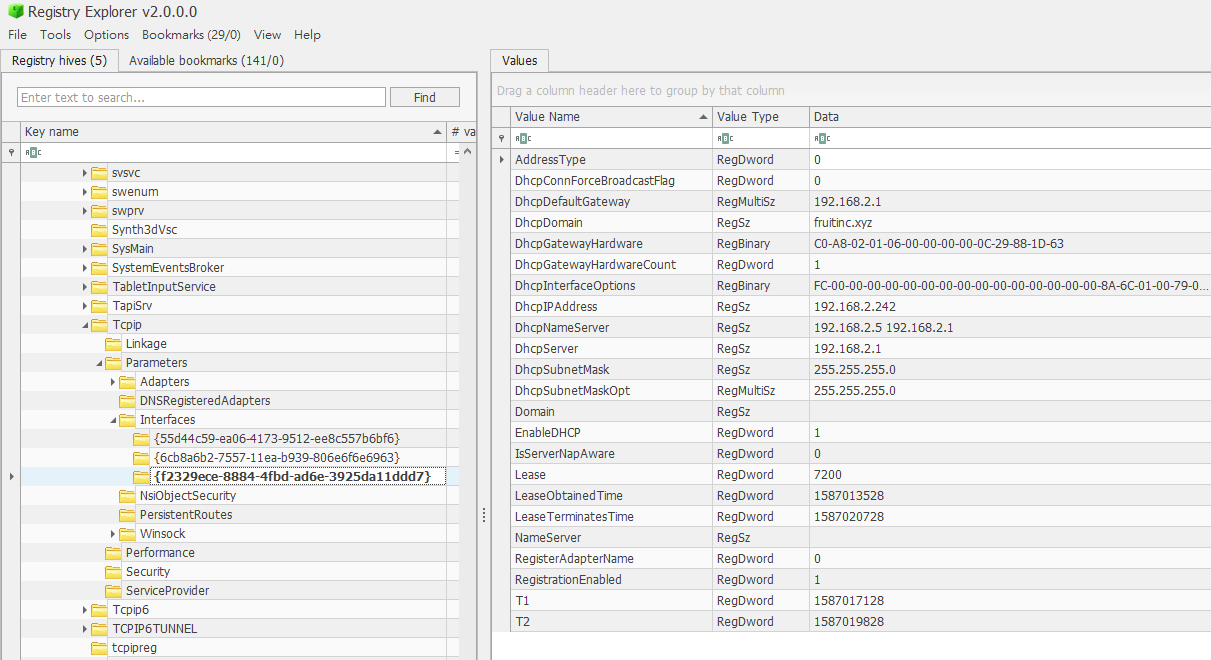Click the filter icon in Value Name column
This screenshot has height=660, width=1211.
(x=523, y=138)
